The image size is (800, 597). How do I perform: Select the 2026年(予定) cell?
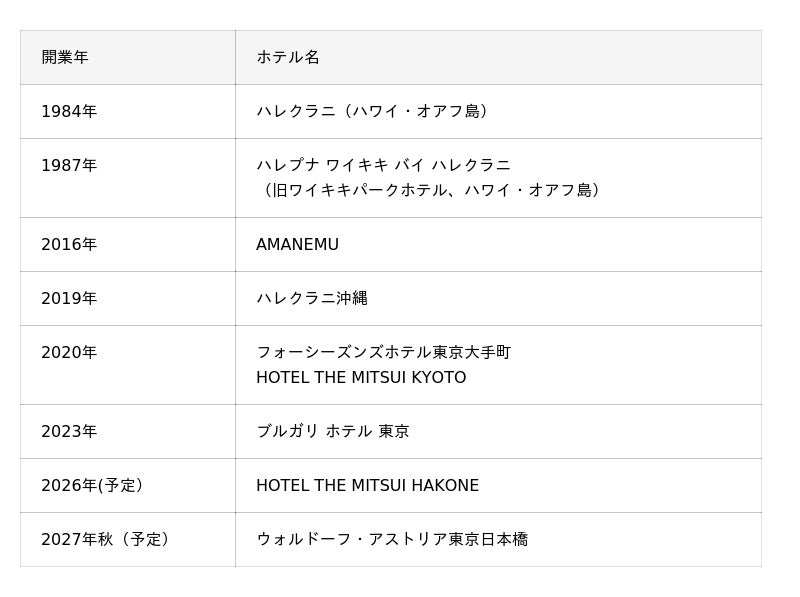pos(92,485)
